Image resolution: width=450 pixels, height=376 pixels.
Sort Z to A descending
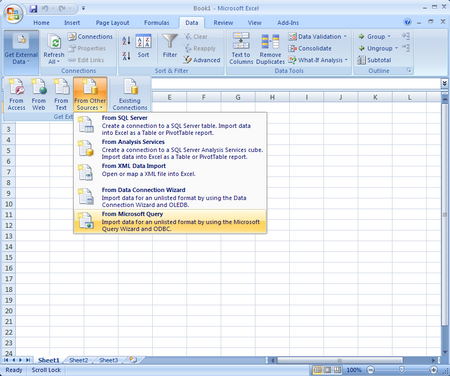126,56
